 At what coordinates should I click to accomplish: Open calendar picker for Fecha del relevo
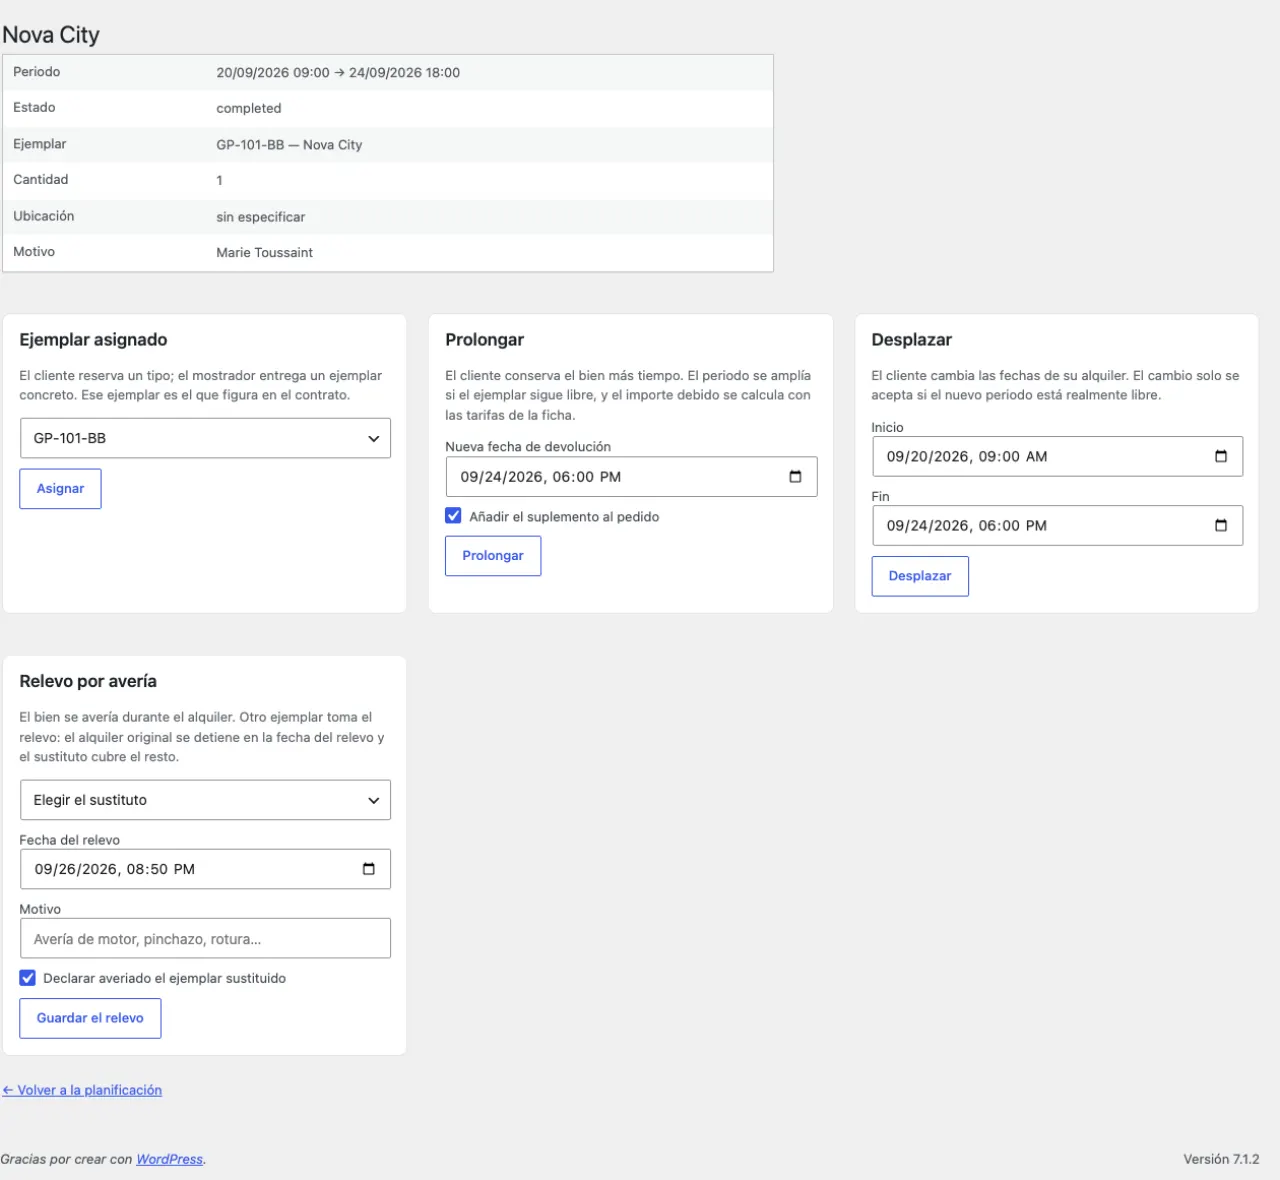tap(369, 869)
